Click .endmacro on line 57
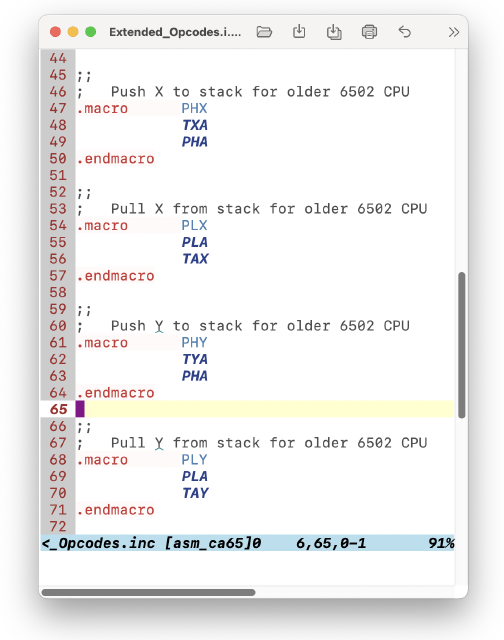The image size is (504, 640). (115, 276)
